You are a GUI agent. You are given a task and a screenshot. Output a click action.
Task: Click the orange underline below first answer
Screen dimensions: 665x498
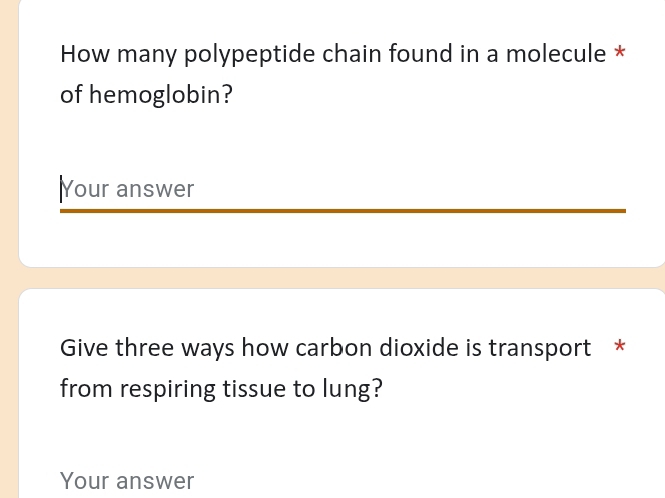tap(342, 211)
